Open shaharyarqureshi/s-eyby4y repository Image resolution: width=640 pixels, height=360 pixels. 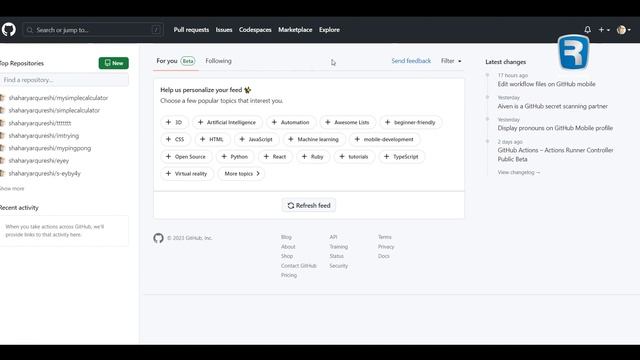(44, 173)
